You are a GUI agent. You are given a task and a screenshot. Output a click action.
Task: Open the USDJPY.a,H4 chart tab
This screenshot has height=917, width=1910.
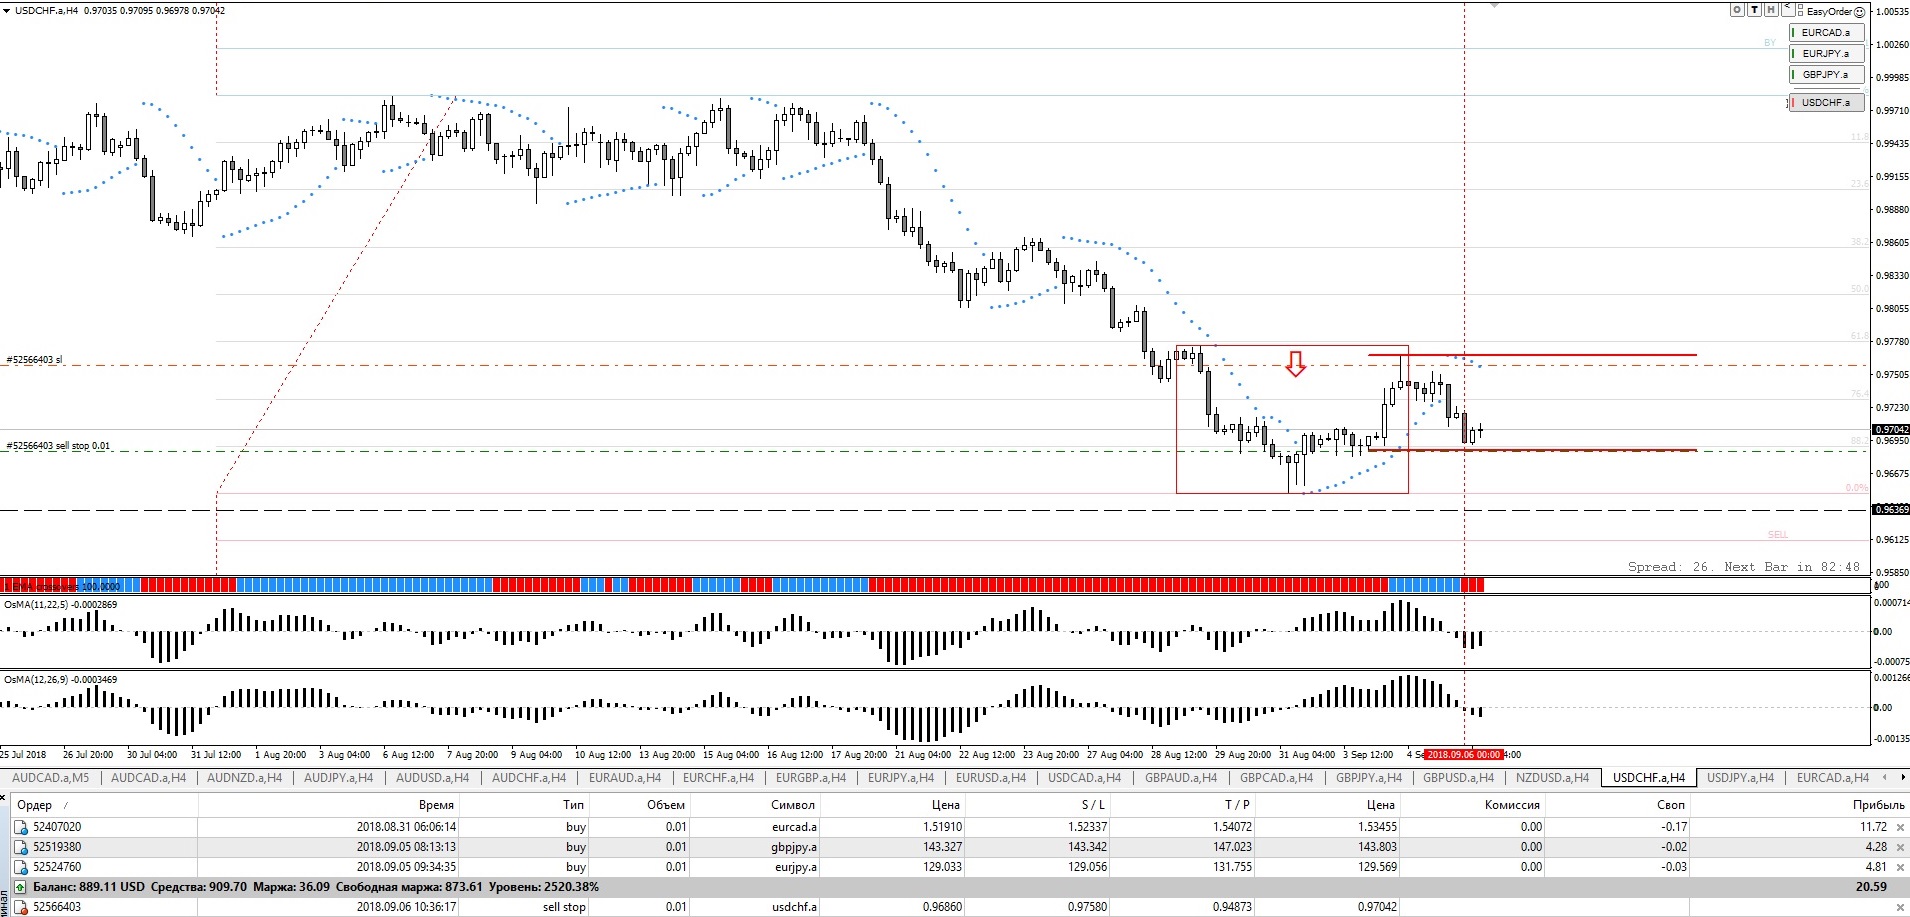(1740, 777)
